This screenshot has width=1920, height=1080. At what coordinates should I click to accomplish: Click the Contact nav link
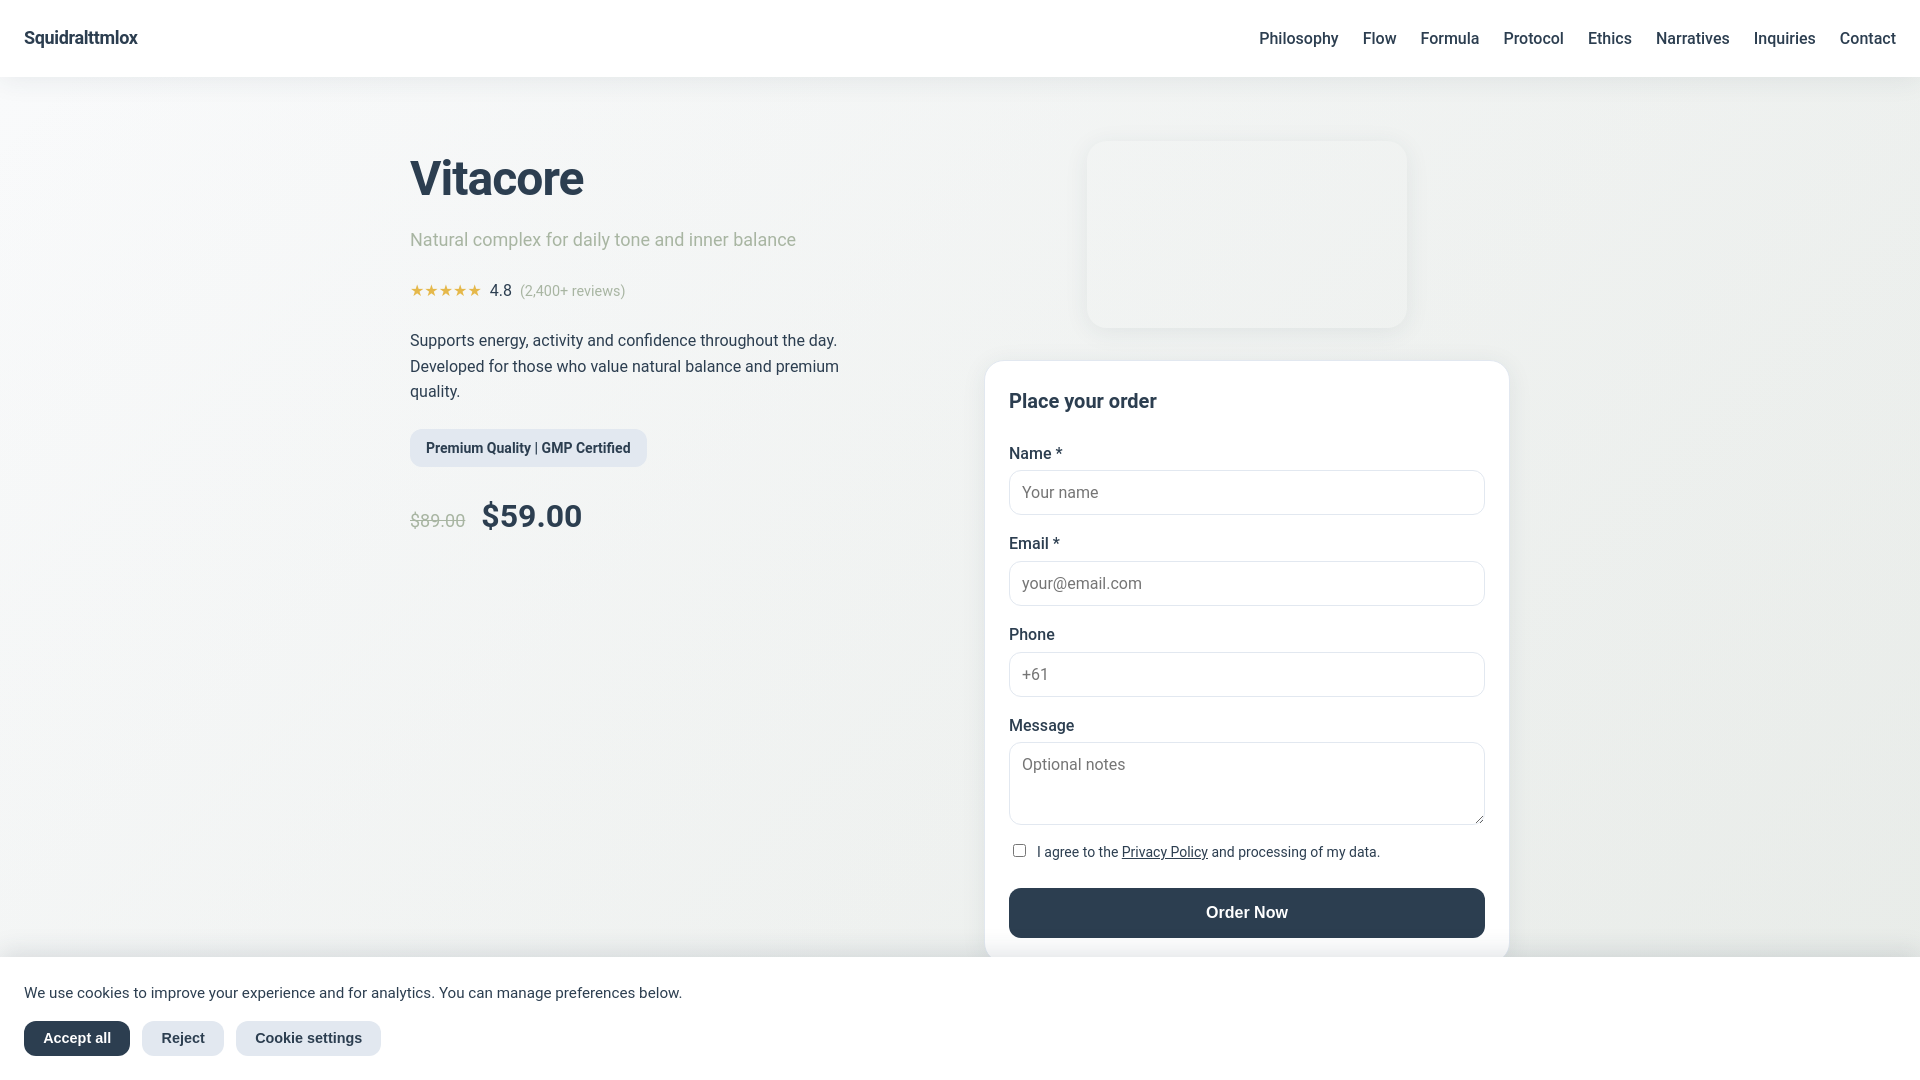click(x=1867, y=38)
